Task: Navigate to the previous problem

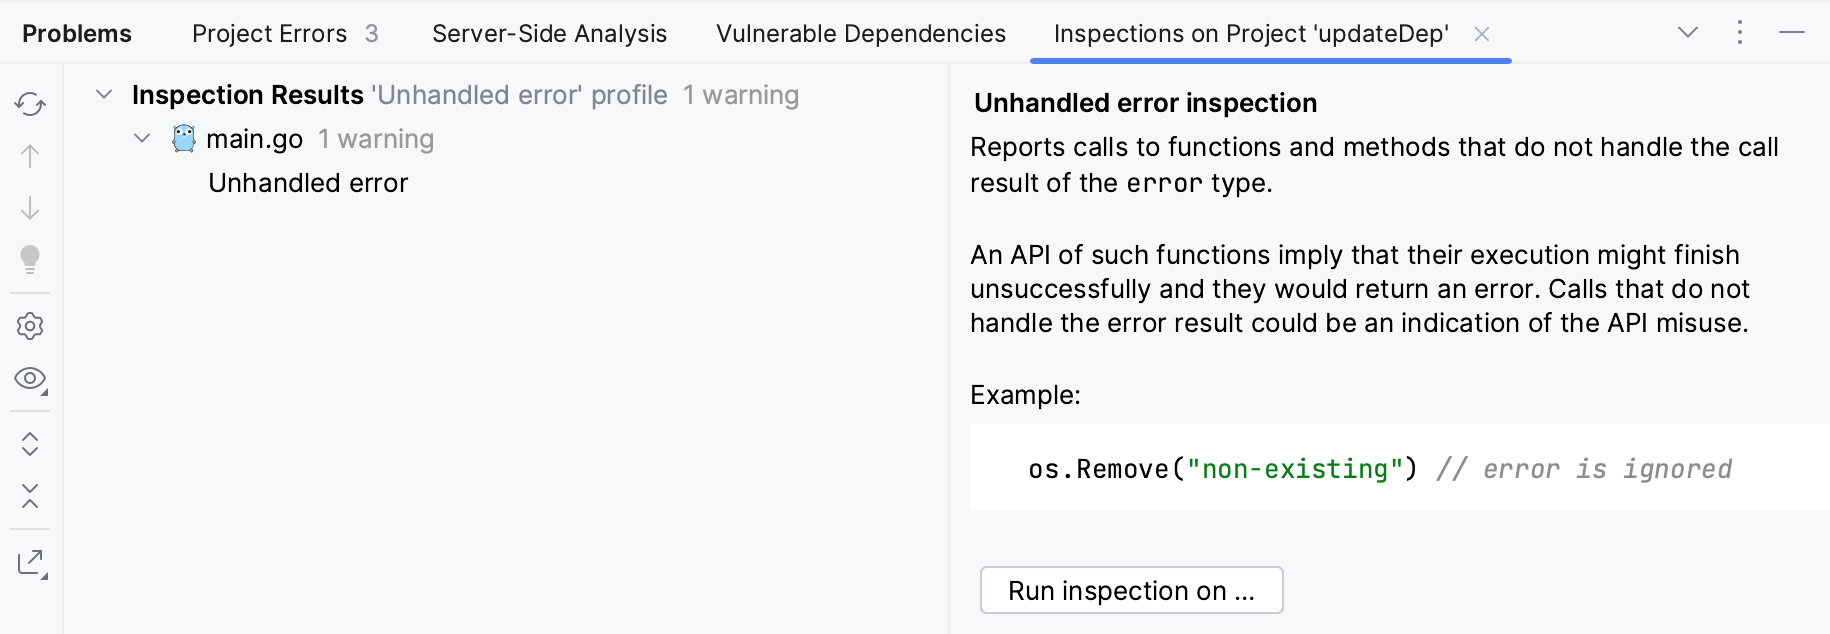Action: coord(30,157)
